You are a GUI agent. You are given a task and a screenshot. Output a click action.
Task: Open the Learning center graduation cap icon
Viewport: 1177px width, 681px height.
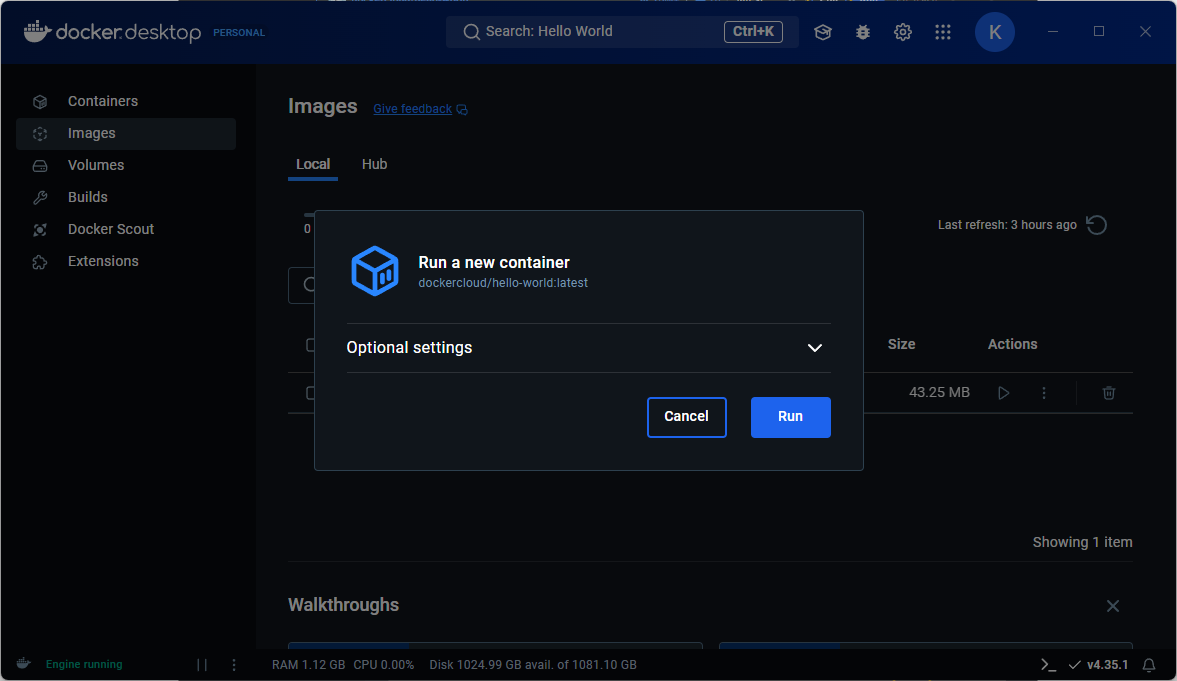pyautogui.click(x=823, y=32)
